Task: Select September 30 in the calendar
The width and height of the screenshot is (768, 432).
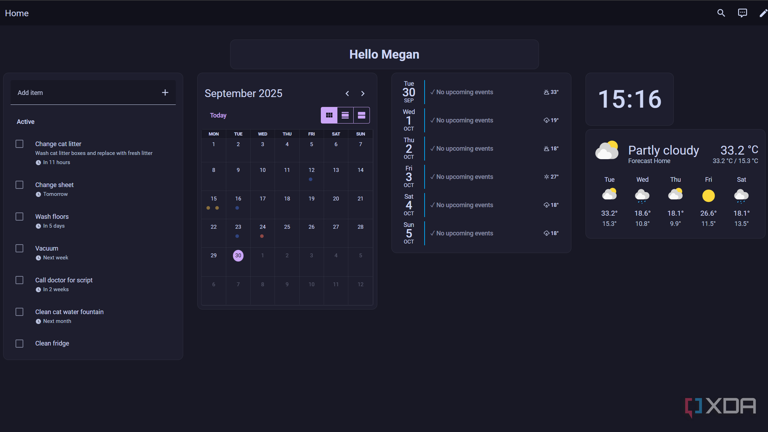Action: (238, 256)
